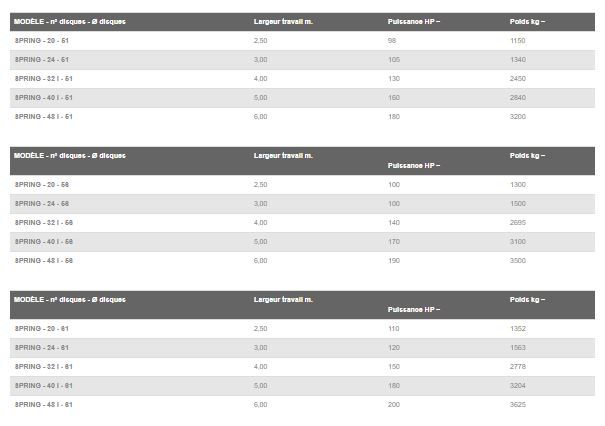Select the weight value 2840
Image resolution: width=605 pixels, height=426 pixels.
(517, 97)
